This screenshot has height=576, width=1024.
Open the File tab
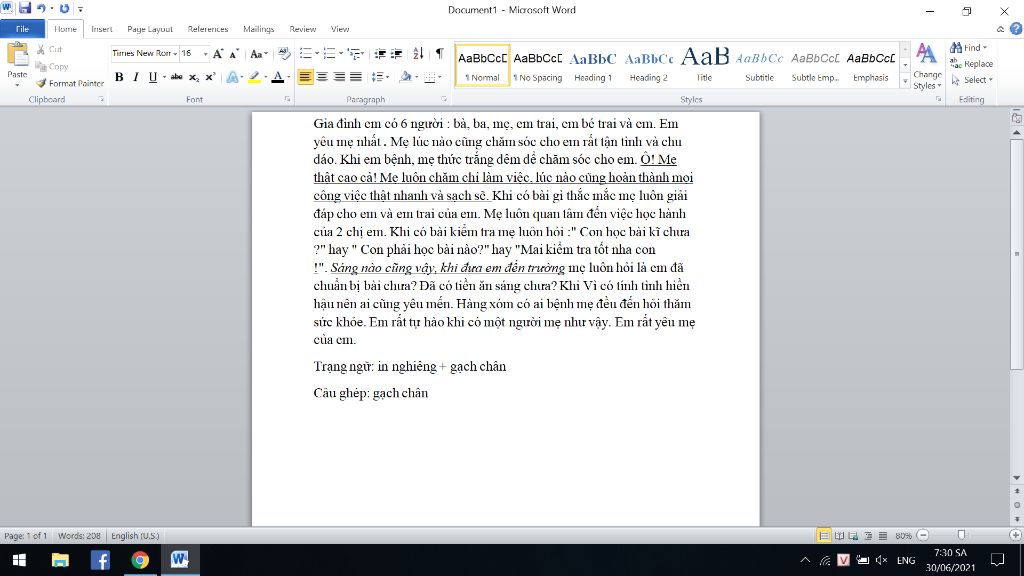22,29
